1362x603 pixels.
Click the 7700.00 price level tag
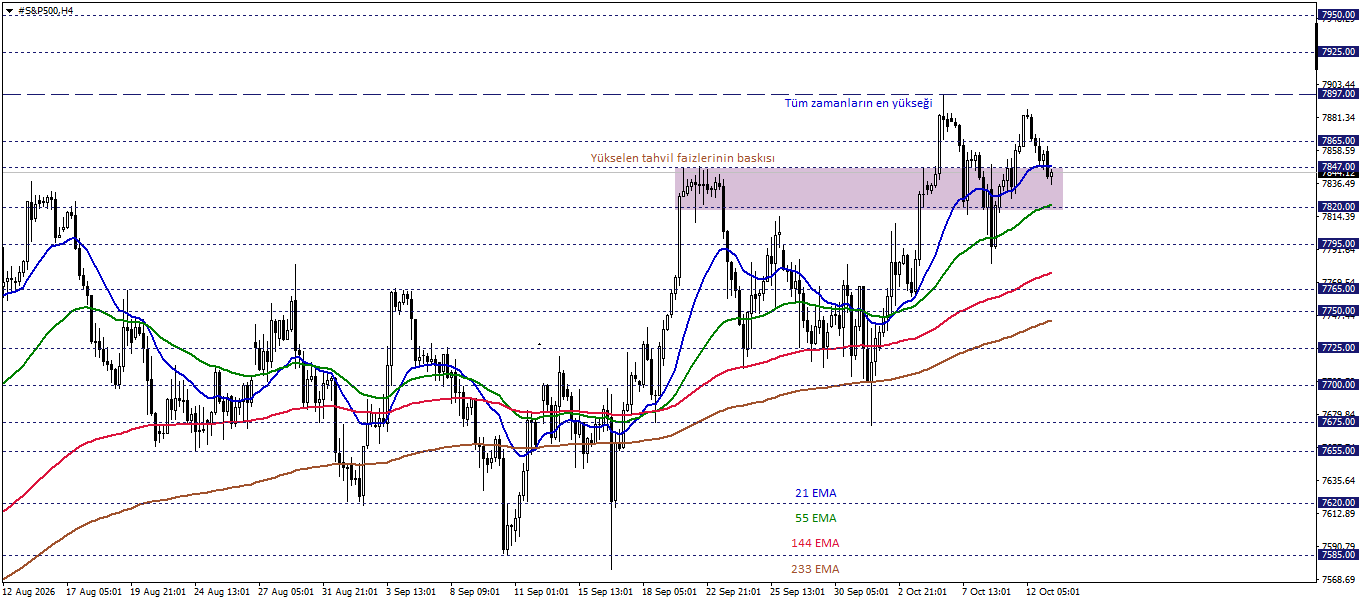(x=1337, y=384)
